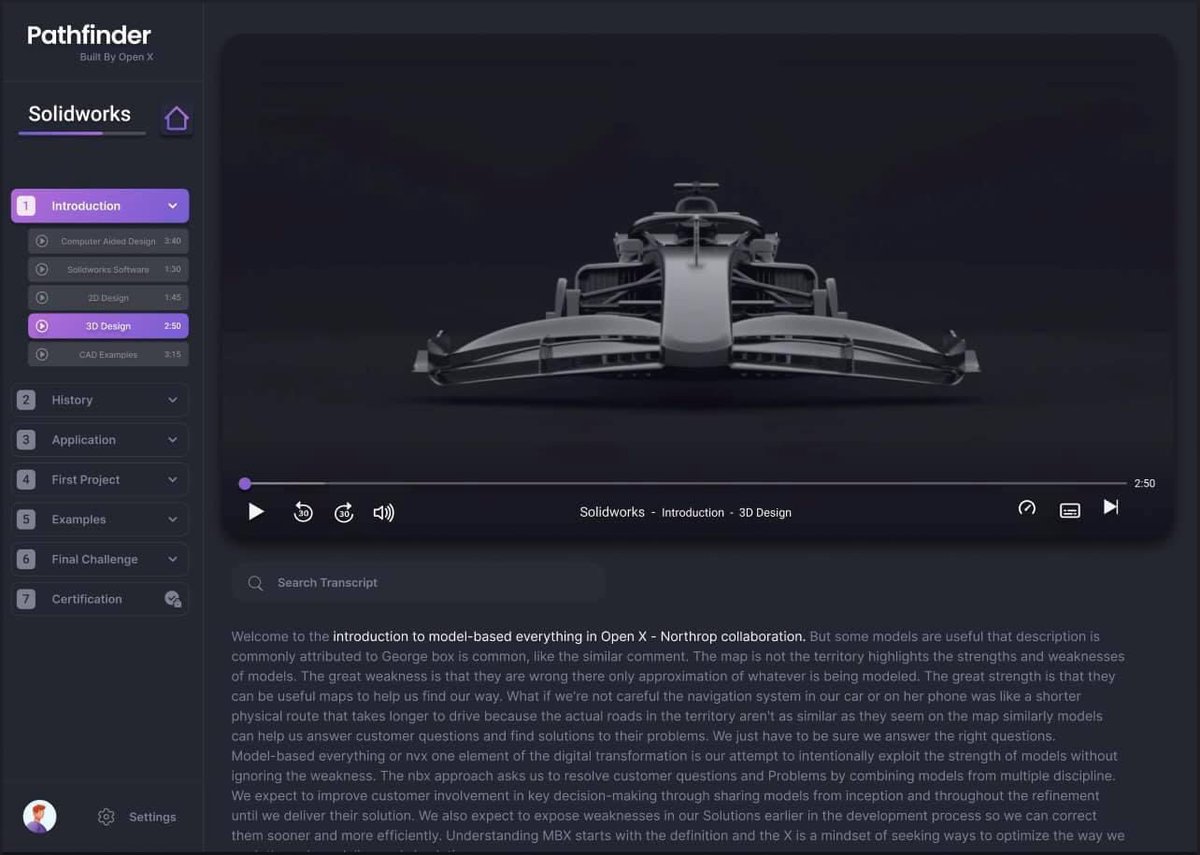Click the number 7 badge of Certification
The height and width of the screenshot is (855, 1200).
pyautogui.click(x=27, y=599)
